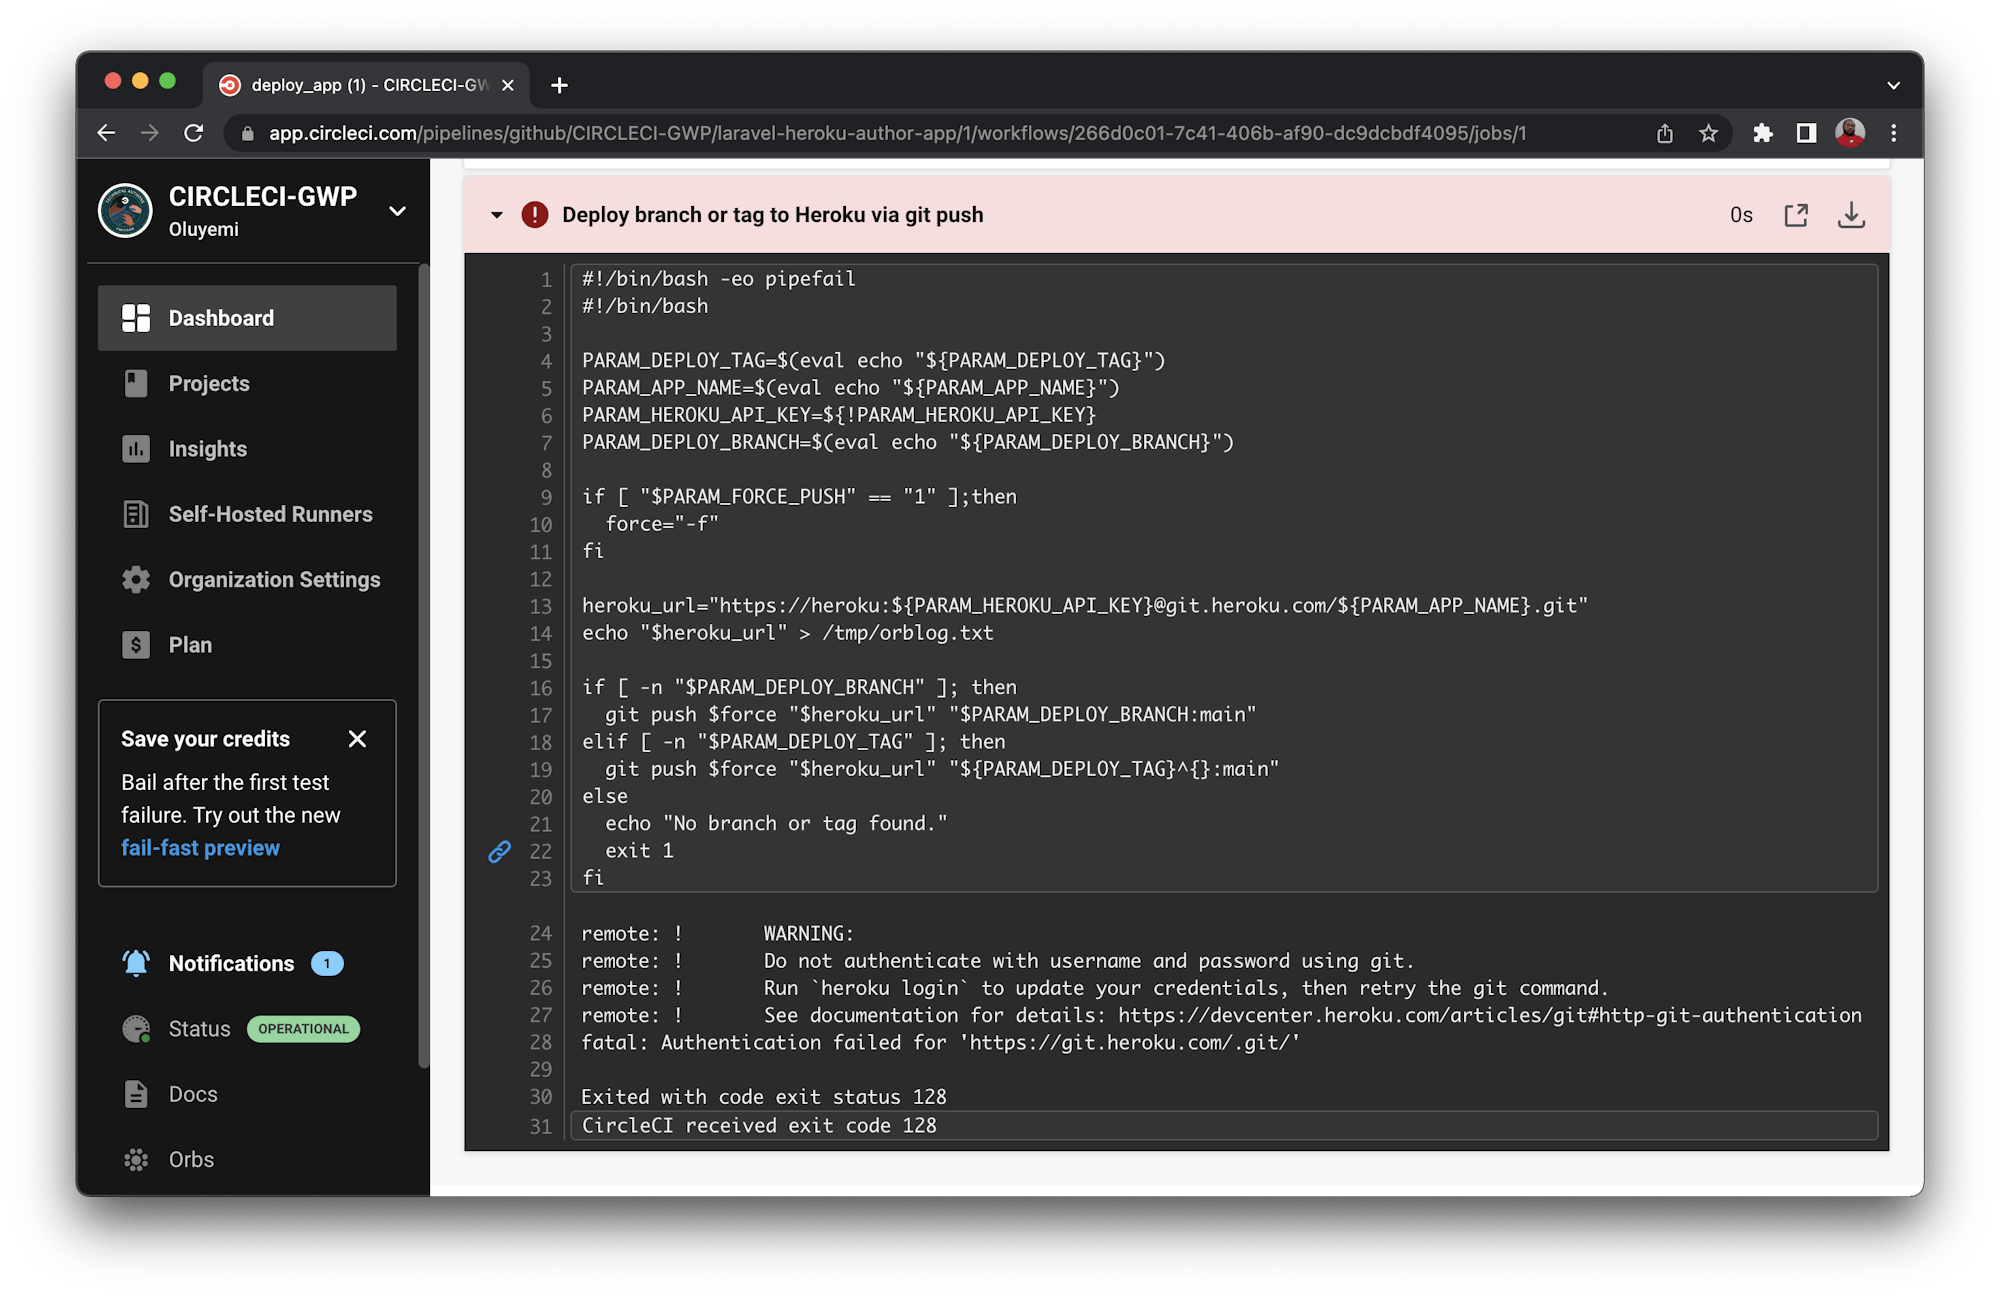Open browser extensions puzzle icon

click(1762, 133)
